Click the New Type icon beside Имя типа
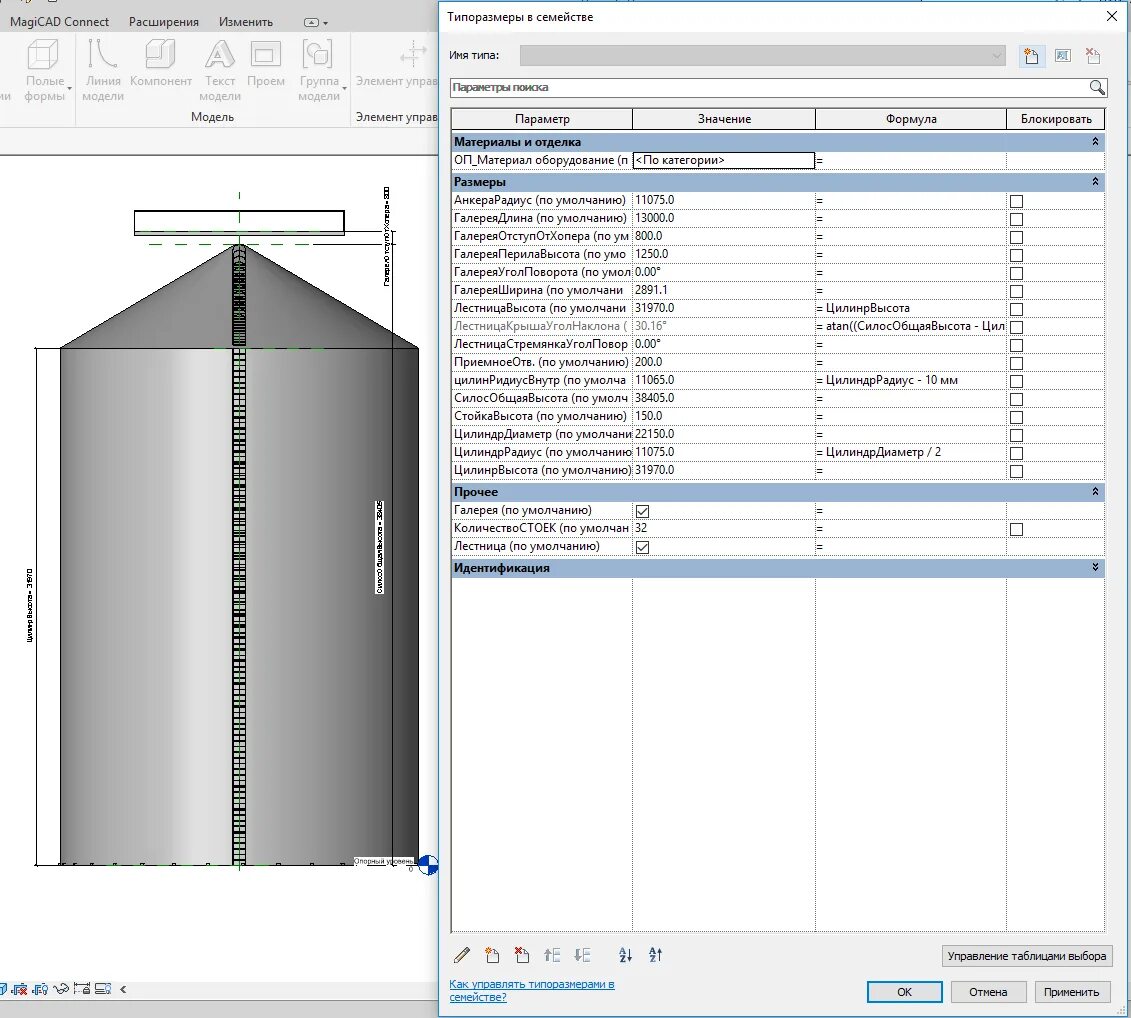Screen dimensions: 1131x1018 [x=1031, y=56]
